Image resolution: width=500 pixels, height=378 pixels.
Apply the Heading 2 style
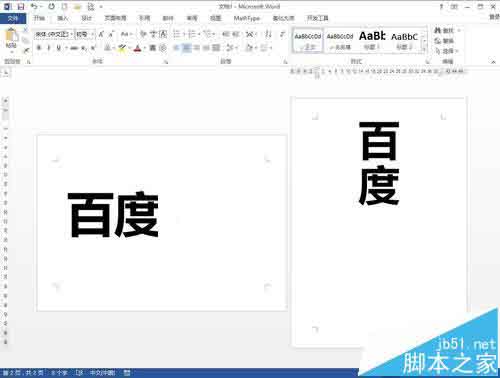click(404, 41)
